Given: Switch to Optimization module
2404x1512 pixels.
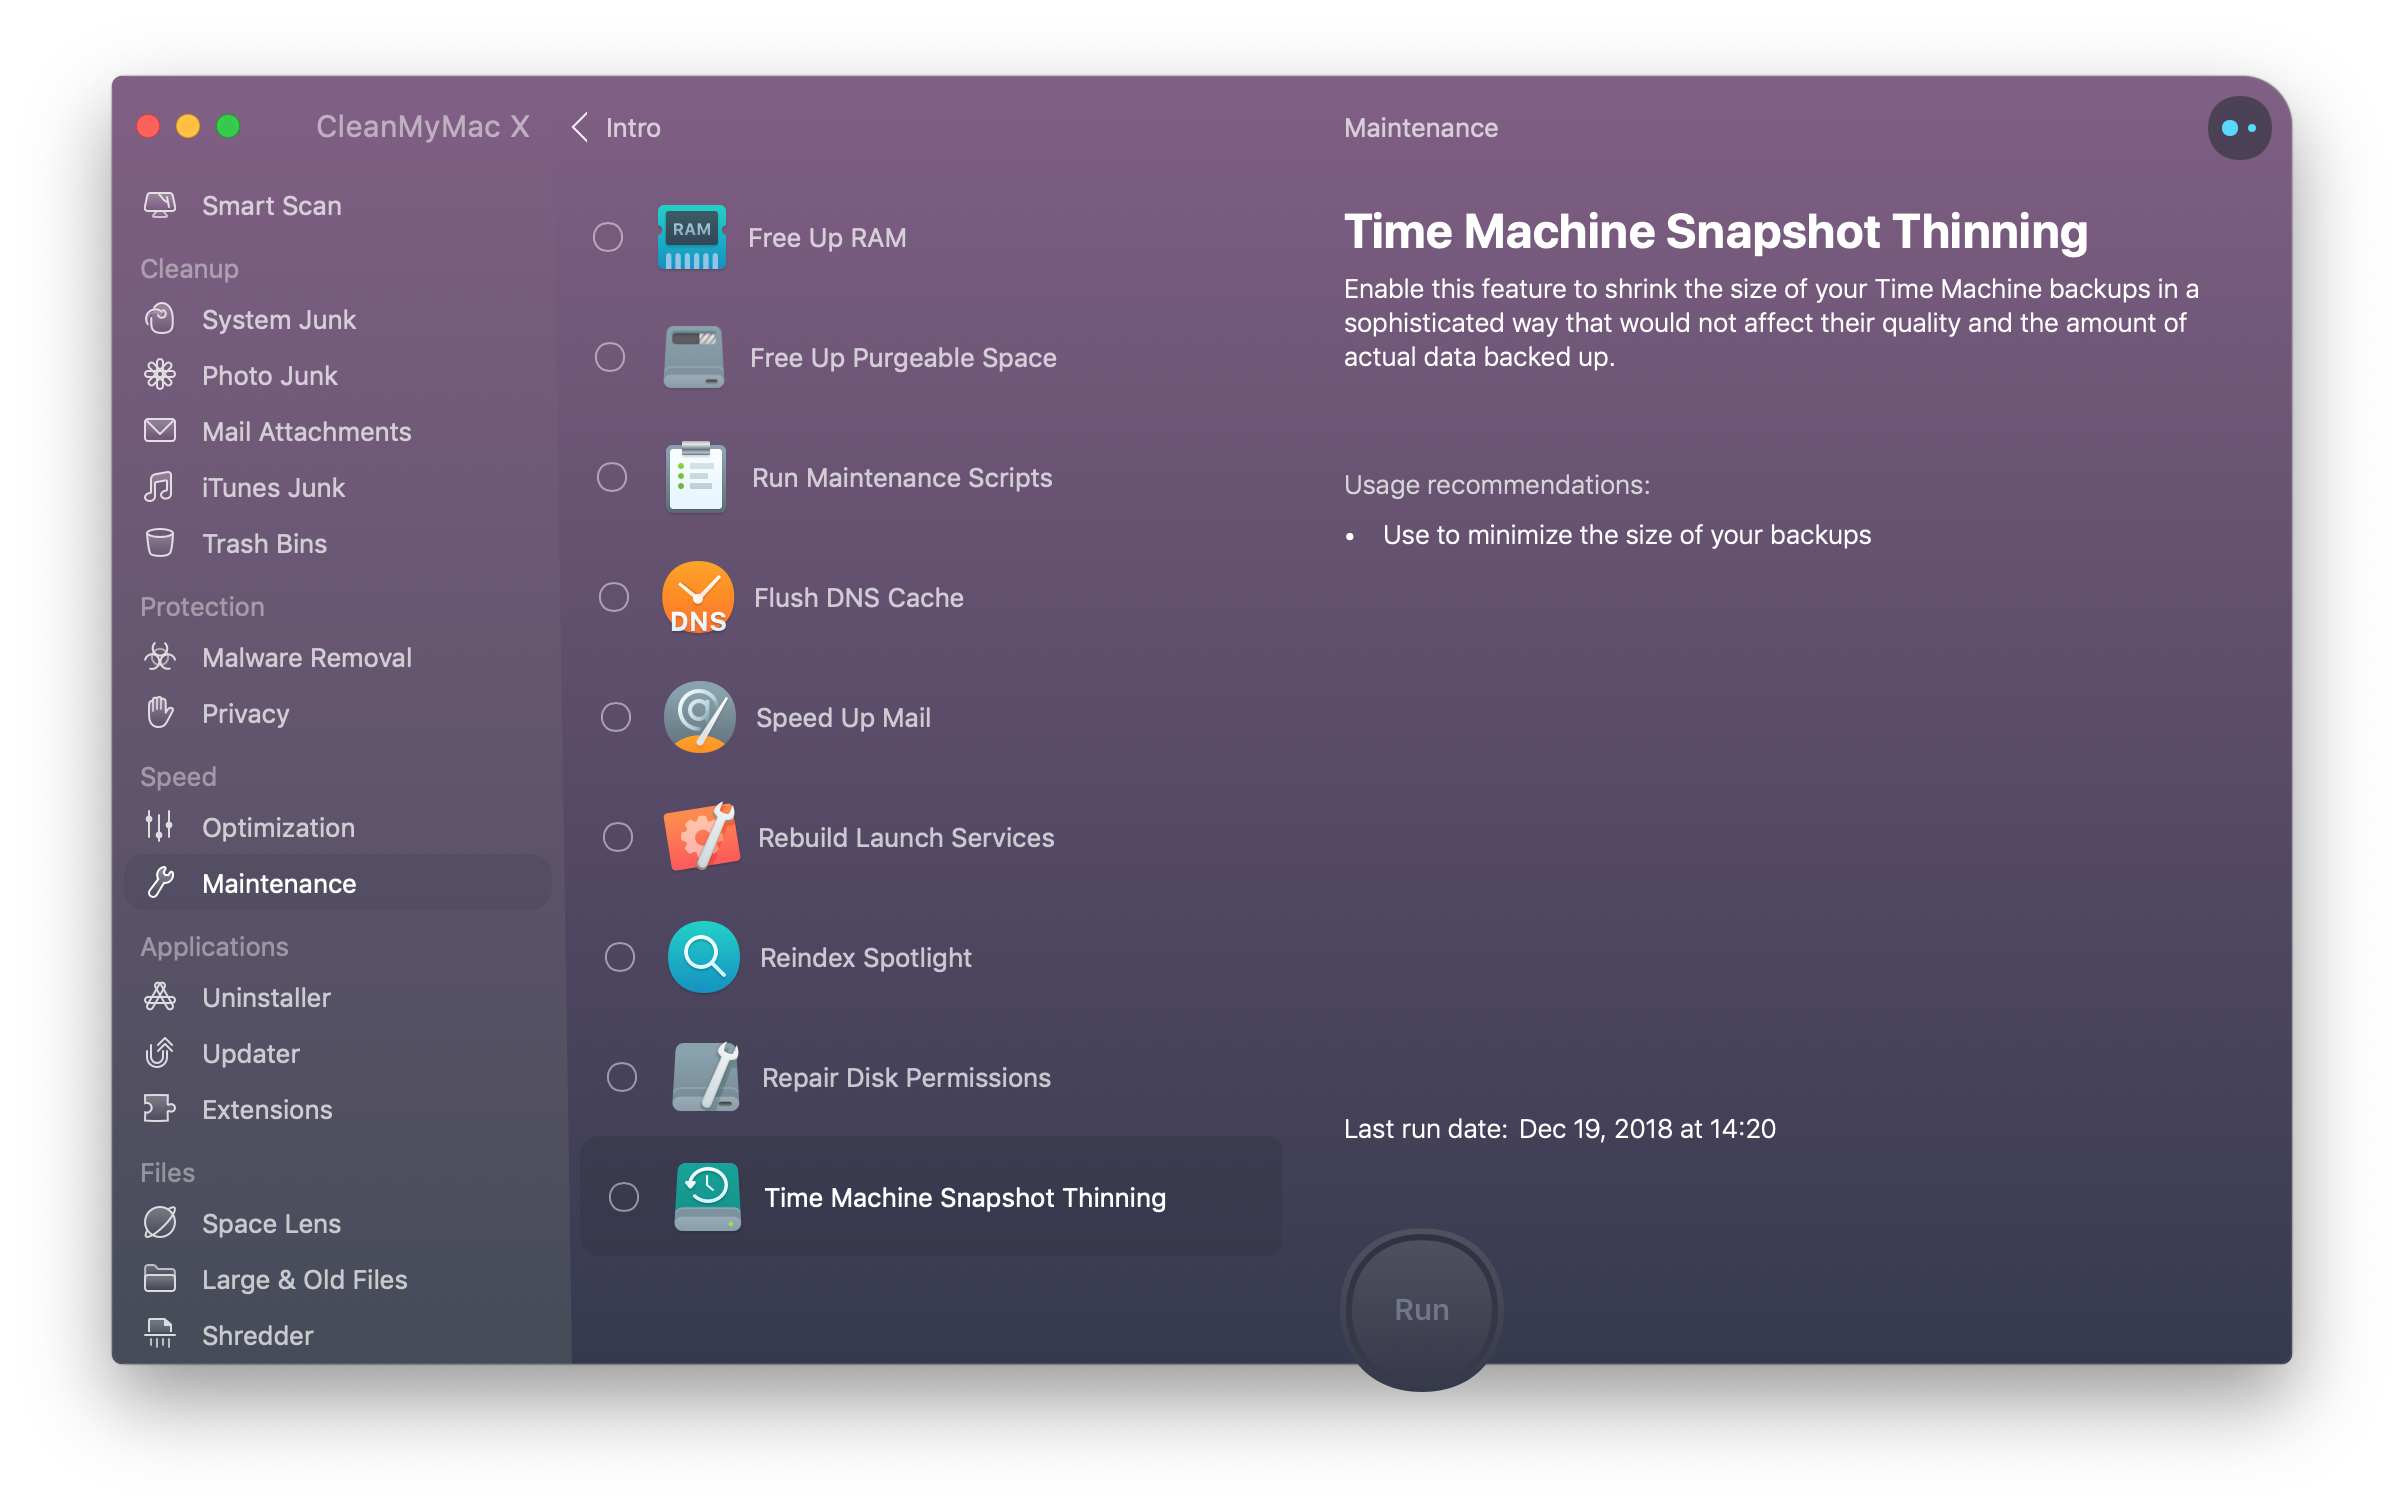Looking at the screenshot, I should point(338,827).
